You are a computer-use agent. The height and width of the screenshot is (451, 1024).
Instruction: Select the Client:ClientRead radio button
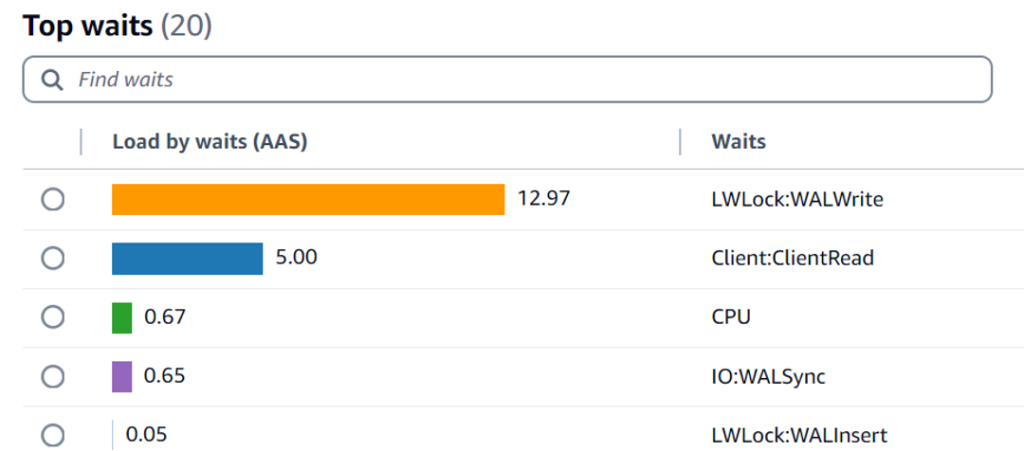point(53,258)
